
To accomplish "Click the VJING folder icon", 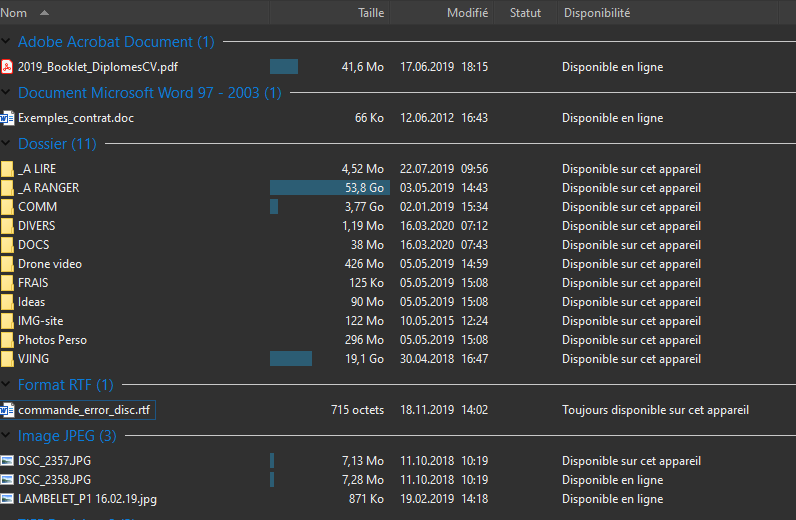I will 7,359.
